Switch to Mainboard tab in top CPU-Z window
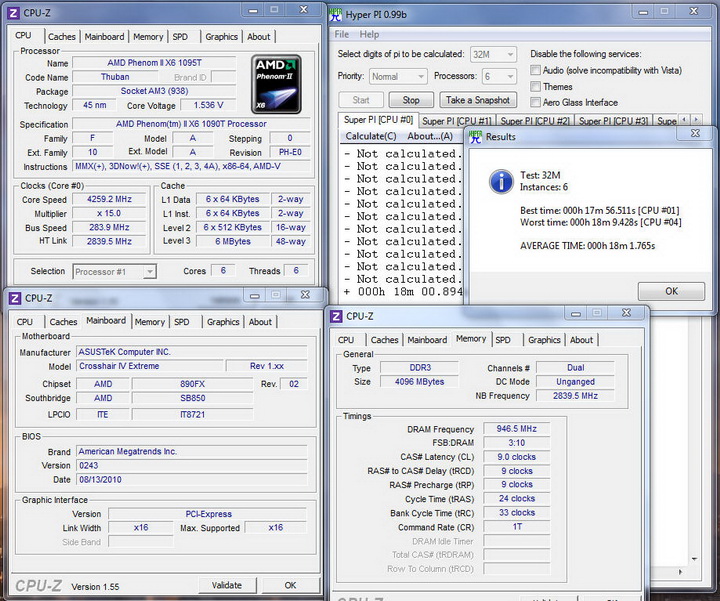This screenshot has width=720, height=601. click(104, 37)
